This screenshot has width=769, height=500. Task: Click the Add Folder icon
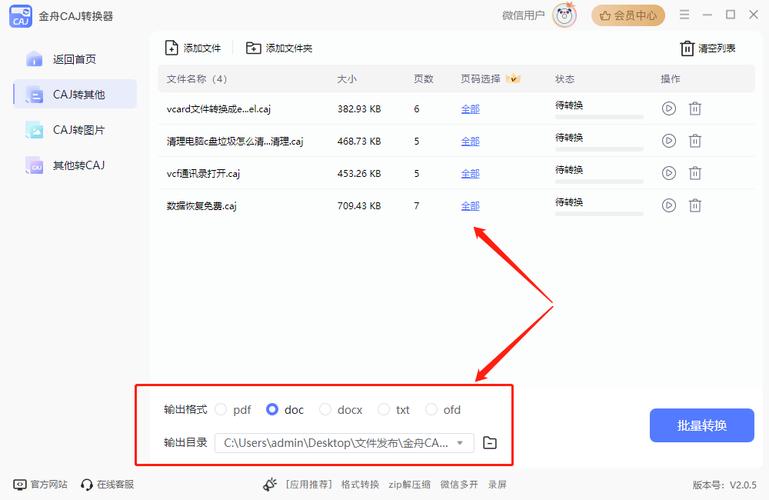(x=253, y=48)
